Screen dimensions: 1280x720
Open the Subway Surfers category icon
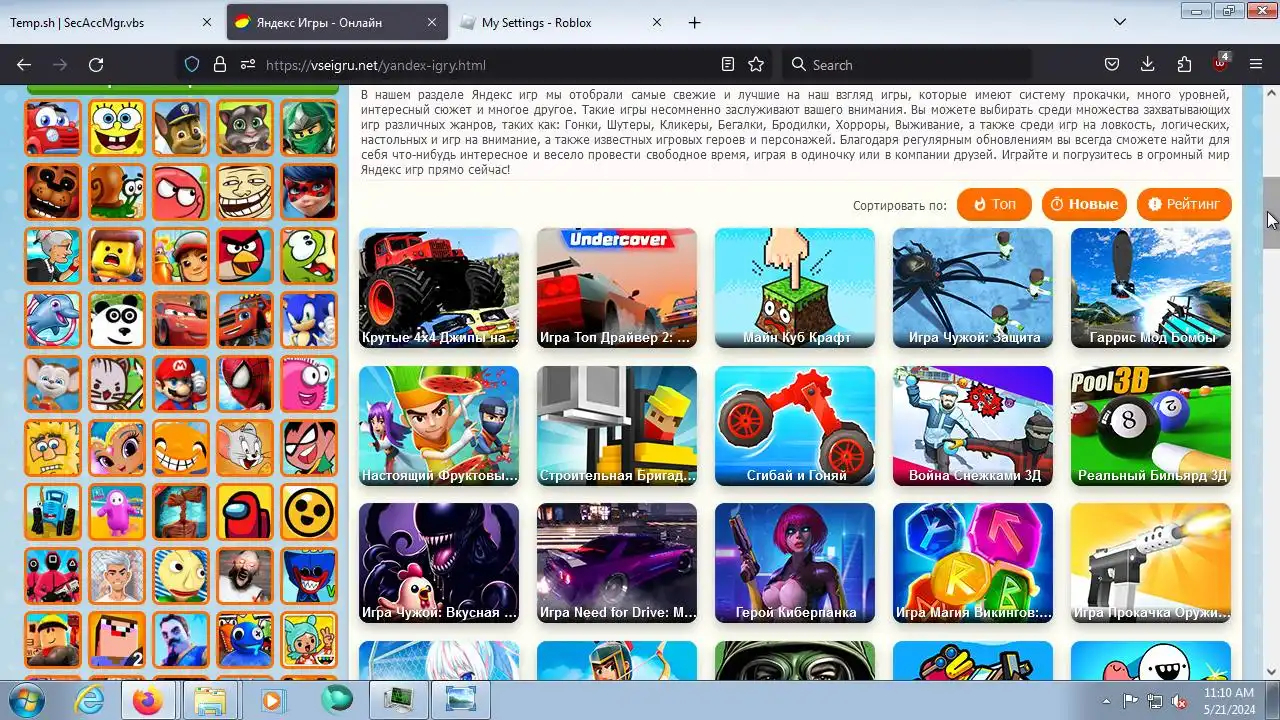[181, 255]
